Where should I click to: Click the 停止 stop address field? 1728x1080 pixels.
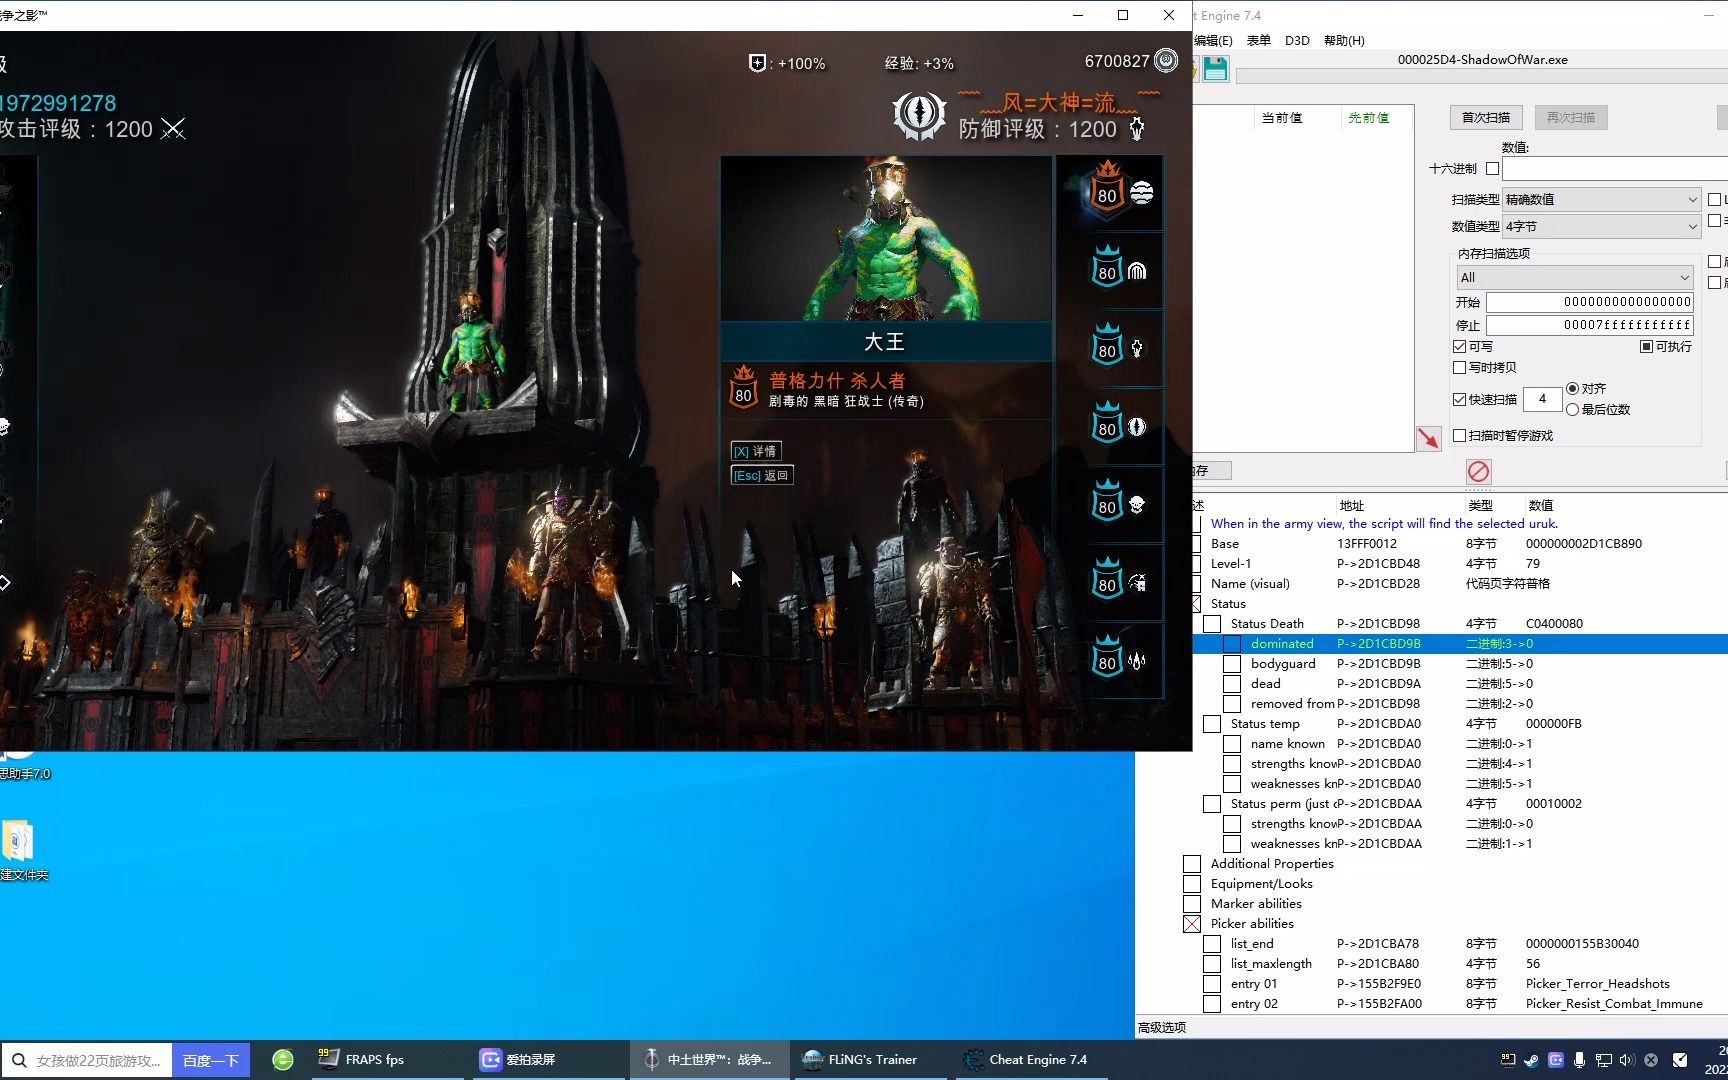(1590, 325)
